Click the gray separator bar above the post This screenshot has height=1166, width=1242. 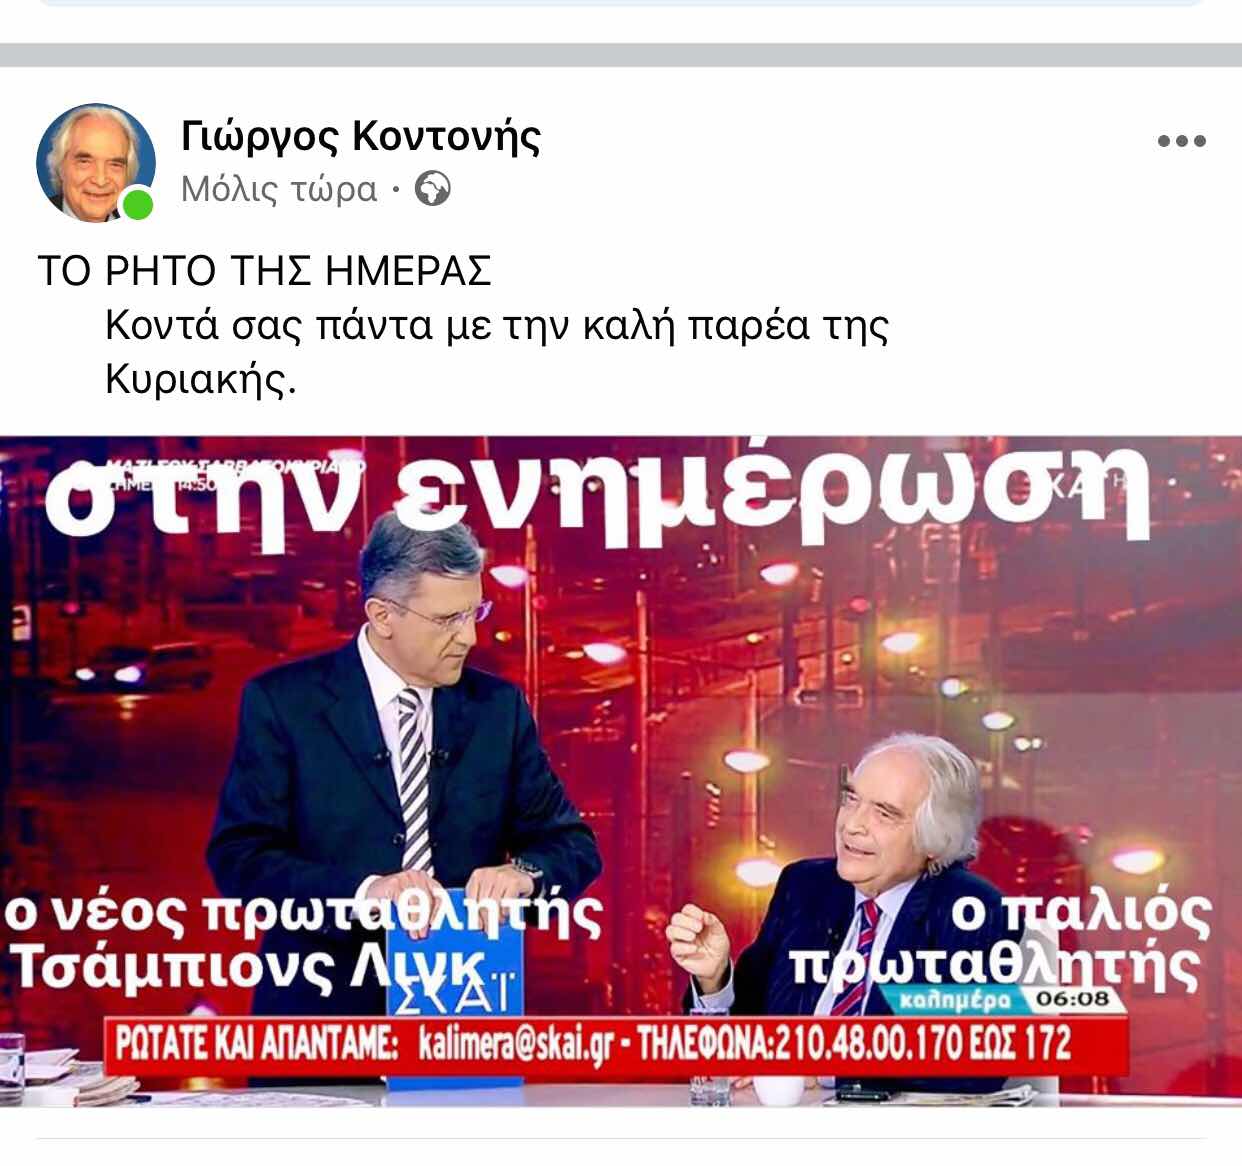click(621, 55)
